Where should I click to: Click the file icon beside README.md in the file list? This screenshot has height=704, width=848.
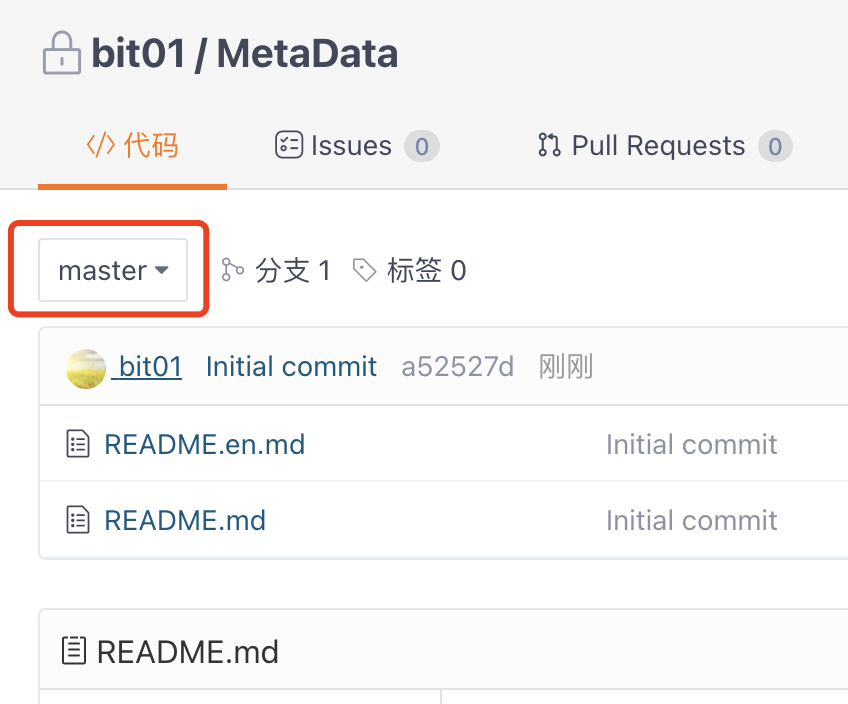click(78, 520)
